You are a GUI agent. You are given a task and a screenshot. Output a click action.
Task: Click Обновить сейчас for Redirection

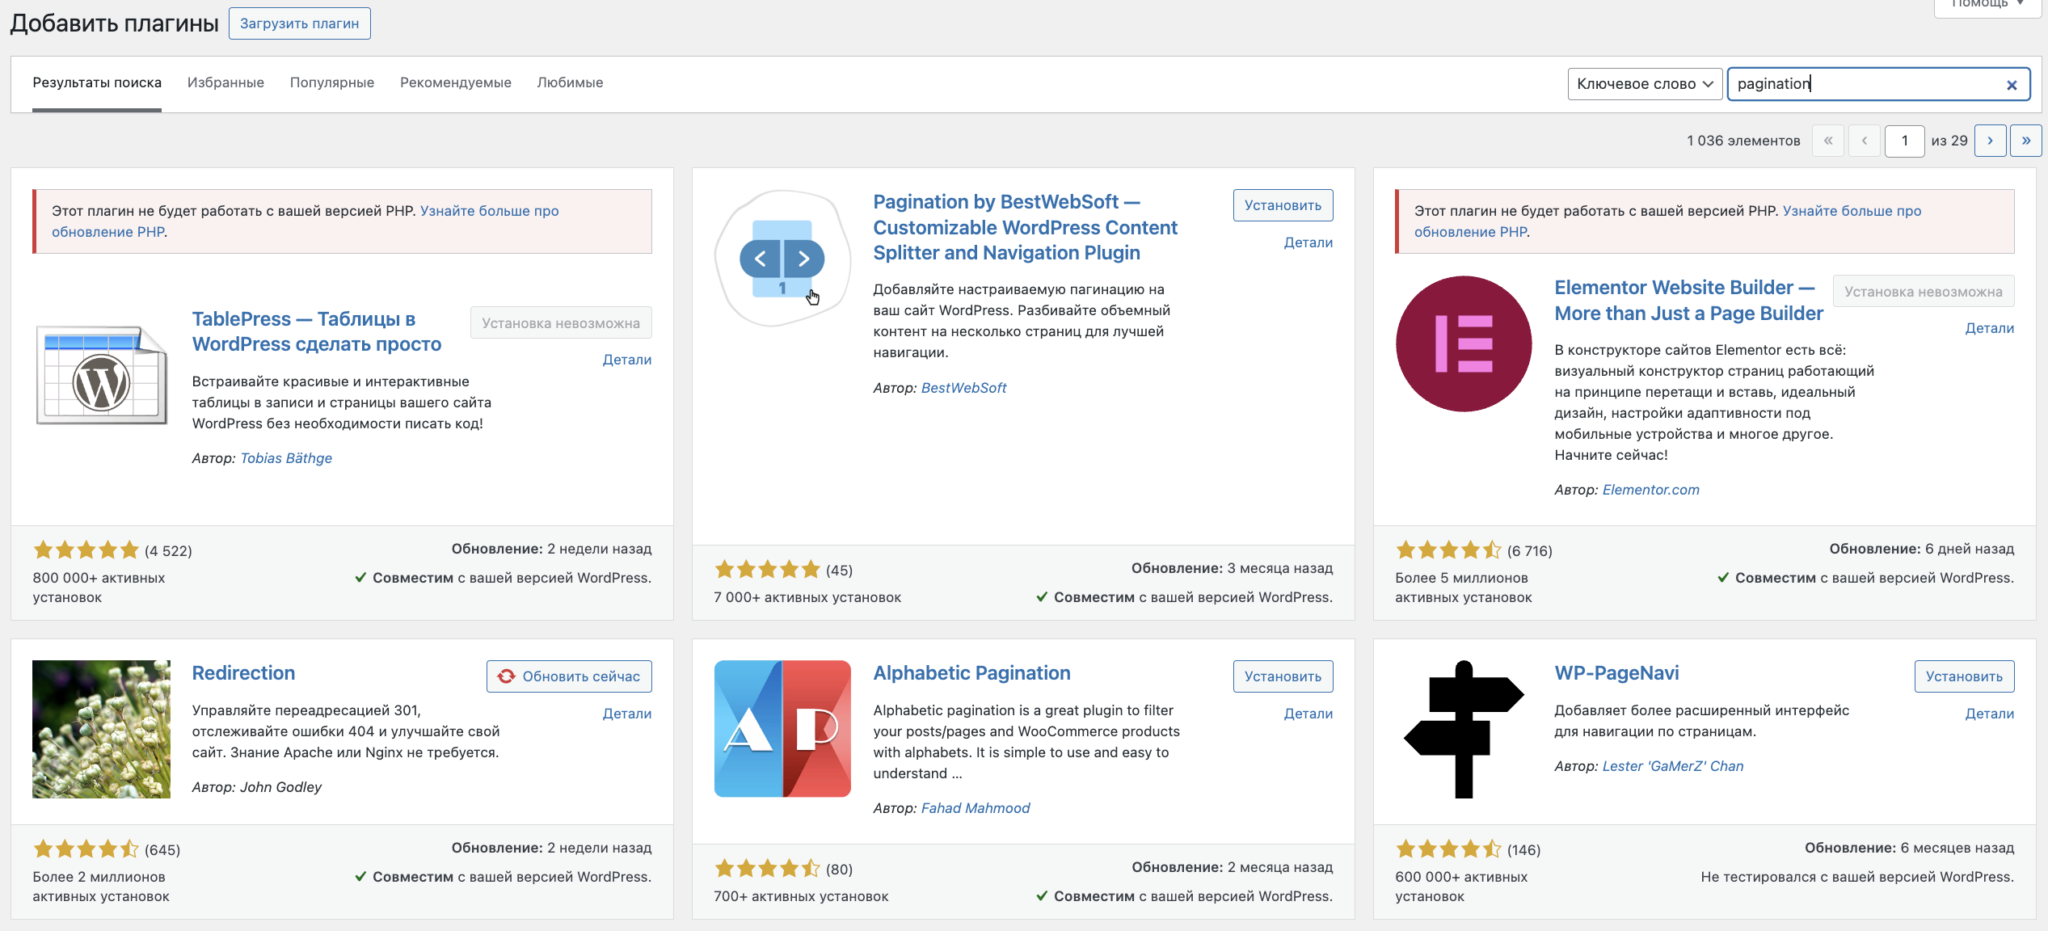[569, 677]
